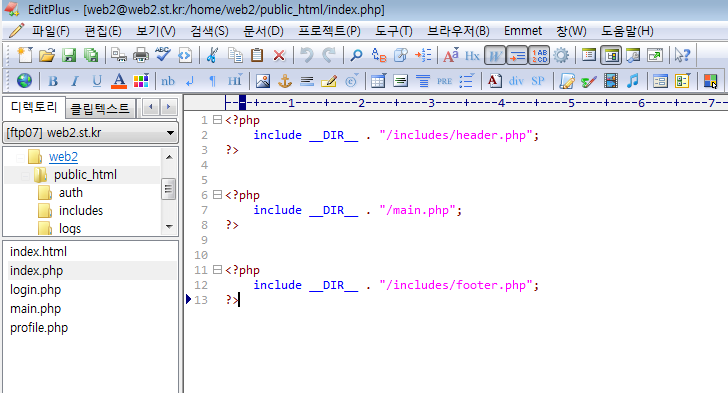This screenshot has height=393, width=728.
Task: Open main.php from file list
Action: pyautogui.click(x=35, y=309)
